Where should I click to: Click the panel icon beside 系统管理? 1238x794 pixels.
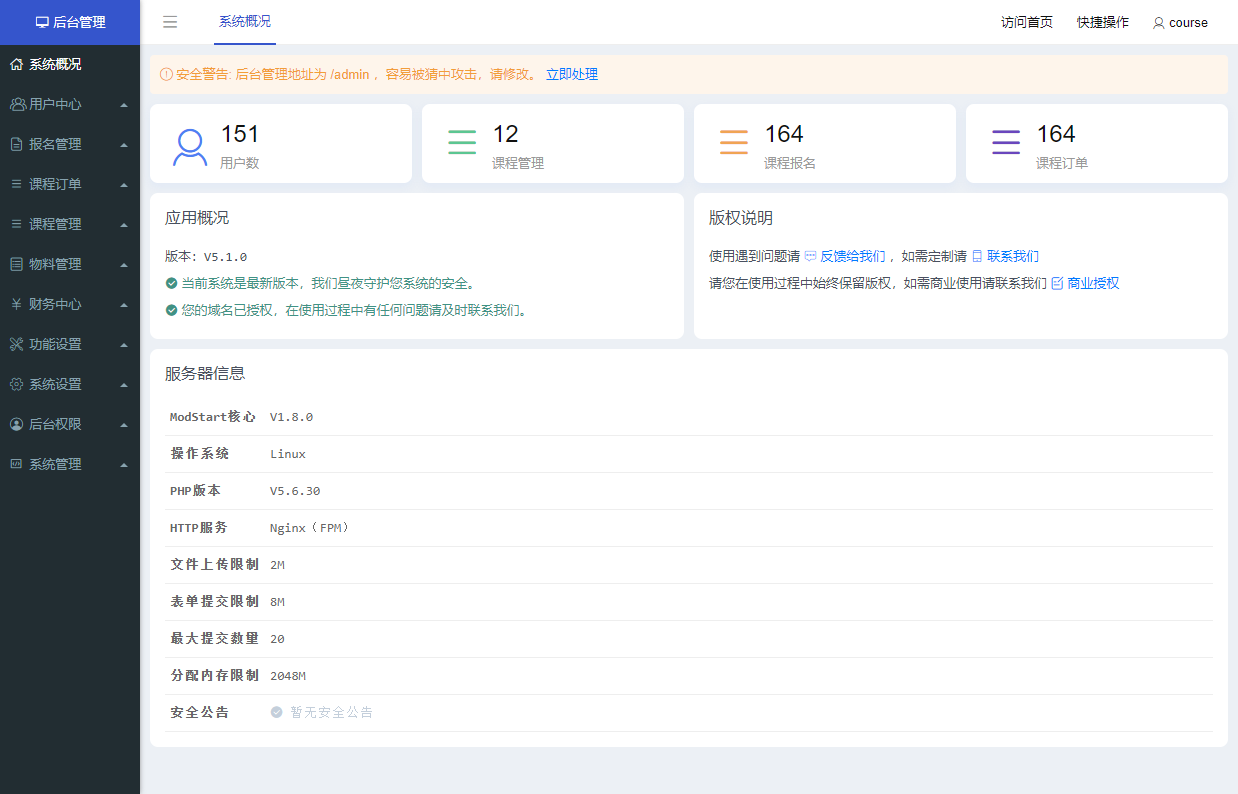tap(17, 464)
